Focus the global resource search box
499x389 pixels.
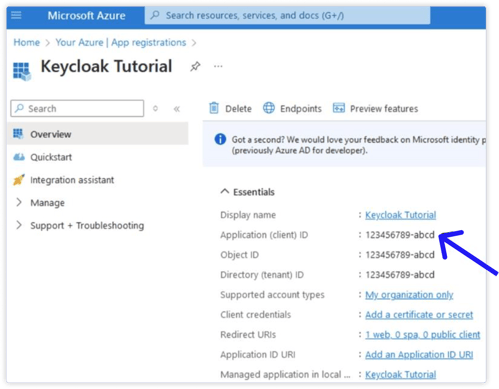(x=287, y=15)
